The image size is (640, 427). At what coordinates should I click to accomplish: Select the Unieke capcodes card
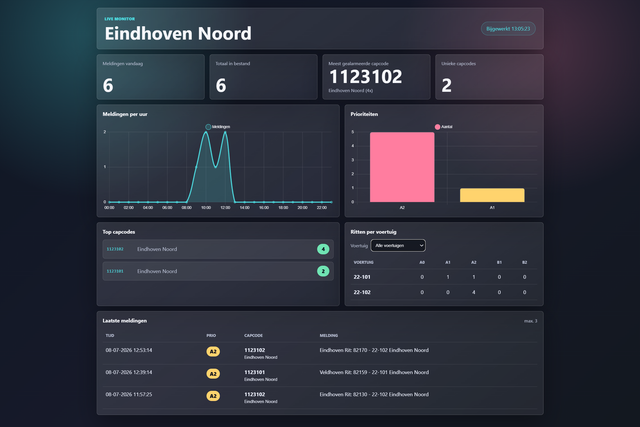(489, 77)
